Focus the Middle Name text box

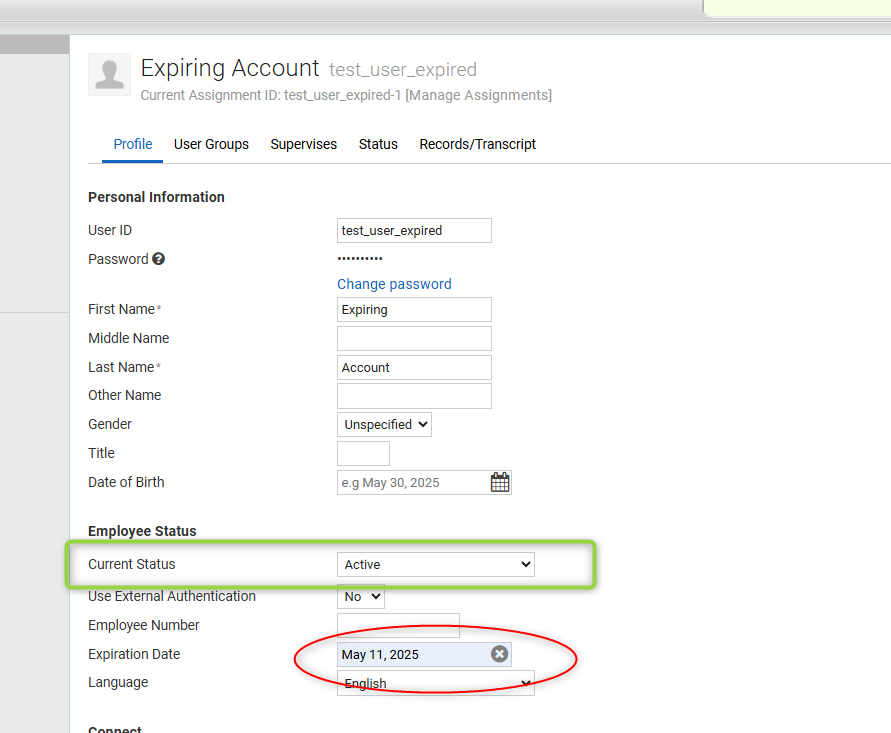[414, 339]
